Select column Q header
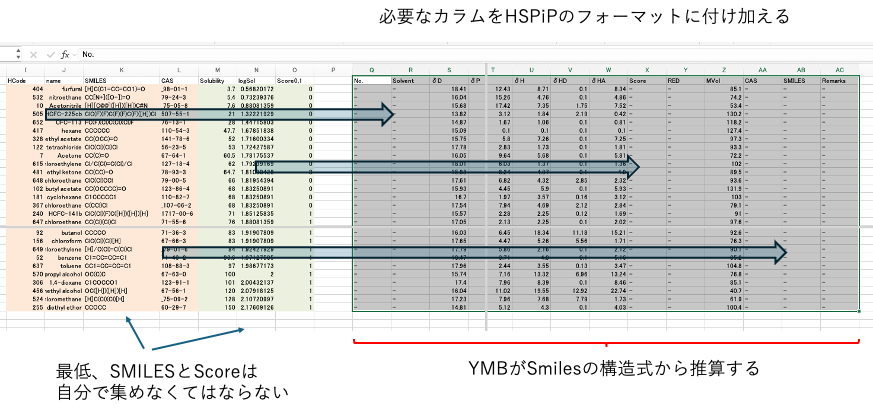 click(371, 69)
